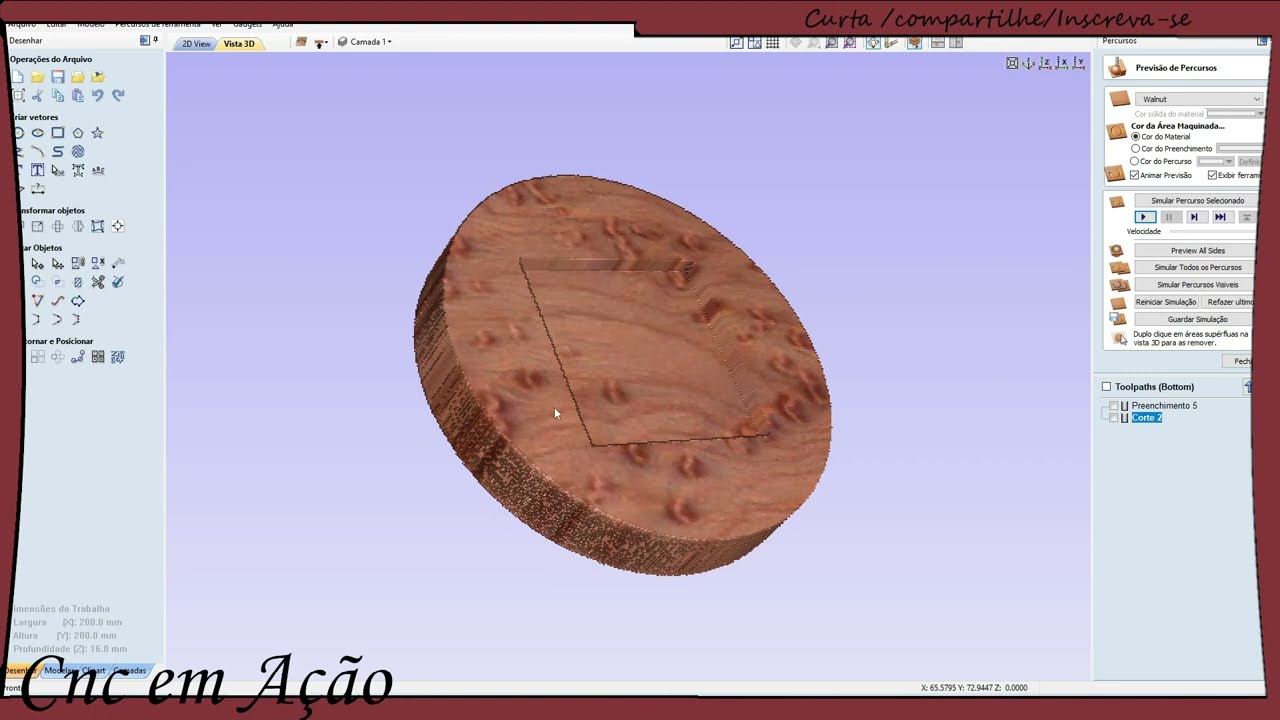Open the Camadas tab at the bottom

tap(130, 671)
